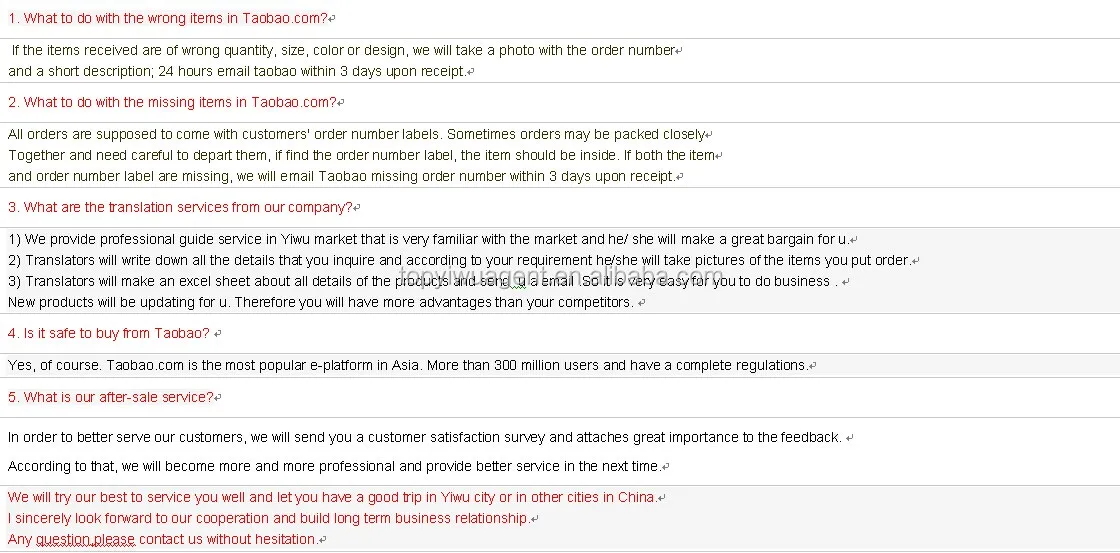Click the 'Translators will write down' line
This screenshot has height=553, width=1120.
tap(459, 260)
